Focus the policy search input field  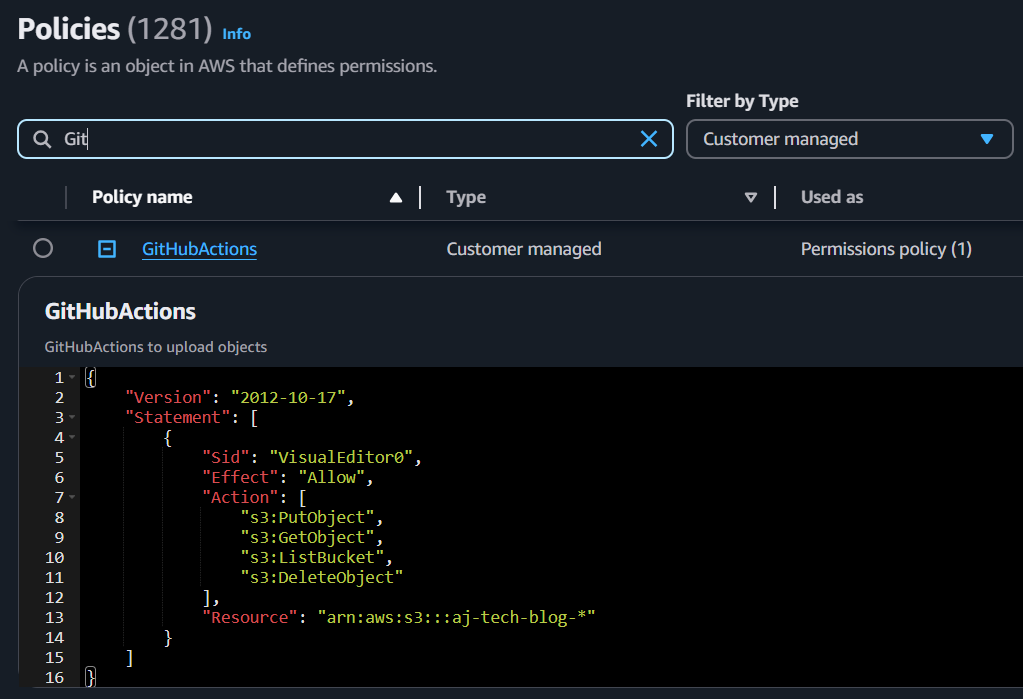coord(340,139)
